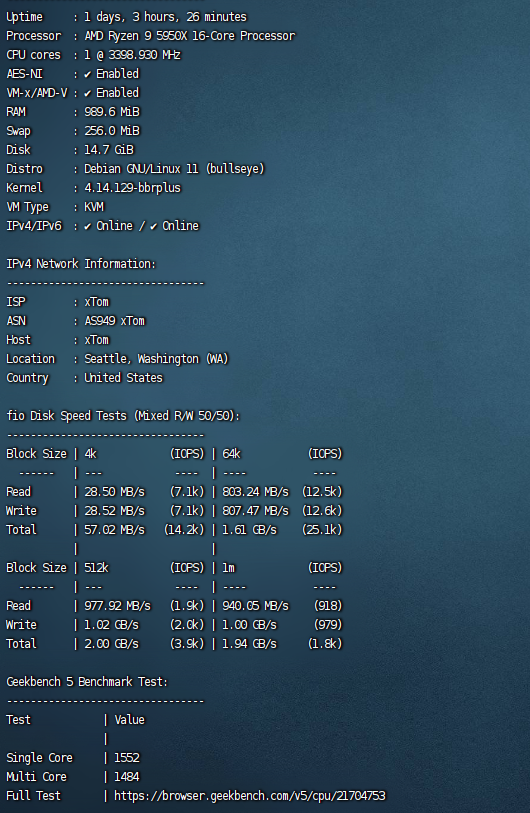The image size is (530, 813).
Task: Click the 64k Total IOPS '(25.1k)'
Action: click(322, 530)
